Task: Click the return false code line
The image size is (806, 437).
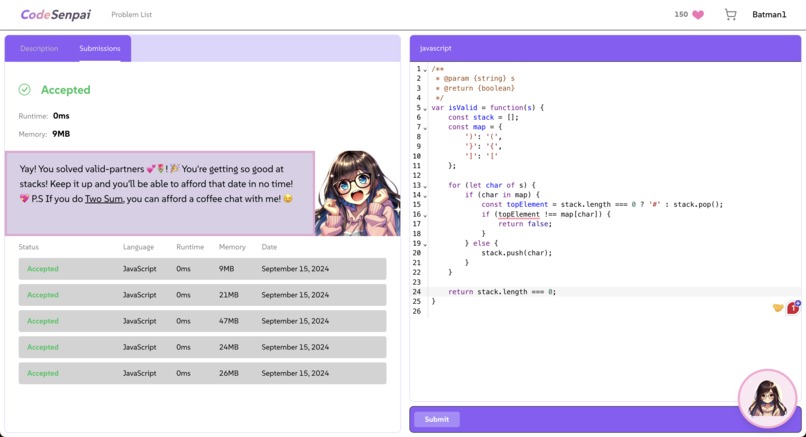Action: 525,224
